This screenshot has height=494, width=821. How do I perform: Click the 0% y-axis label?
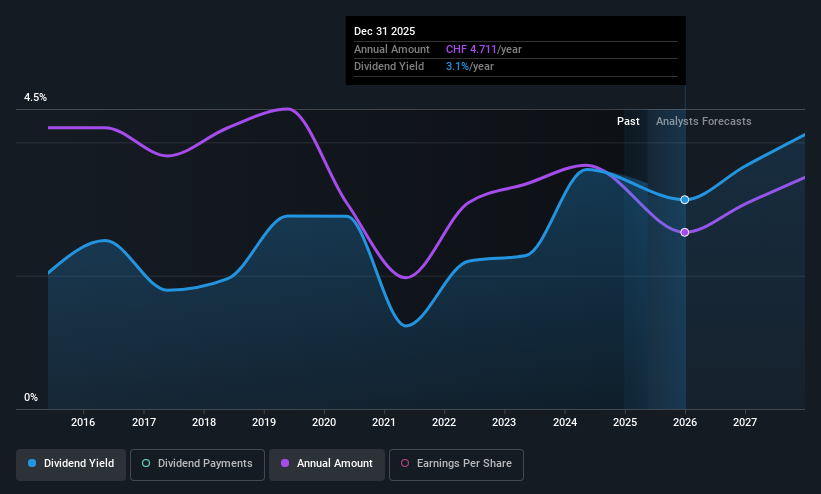coord(31,398)
